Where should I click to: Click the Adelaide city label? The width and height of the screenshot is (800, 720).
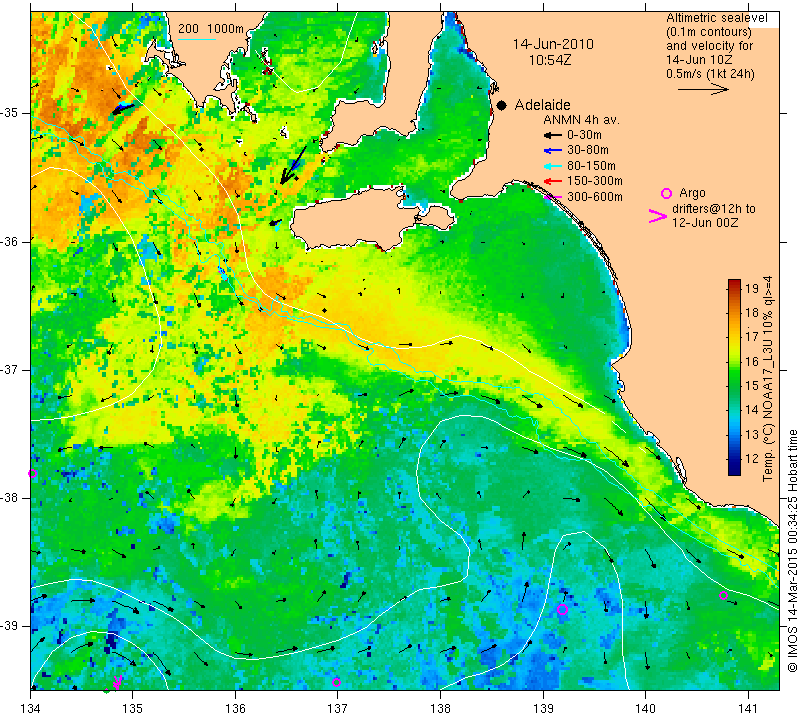pyautogui.click(x=542, y=105)
